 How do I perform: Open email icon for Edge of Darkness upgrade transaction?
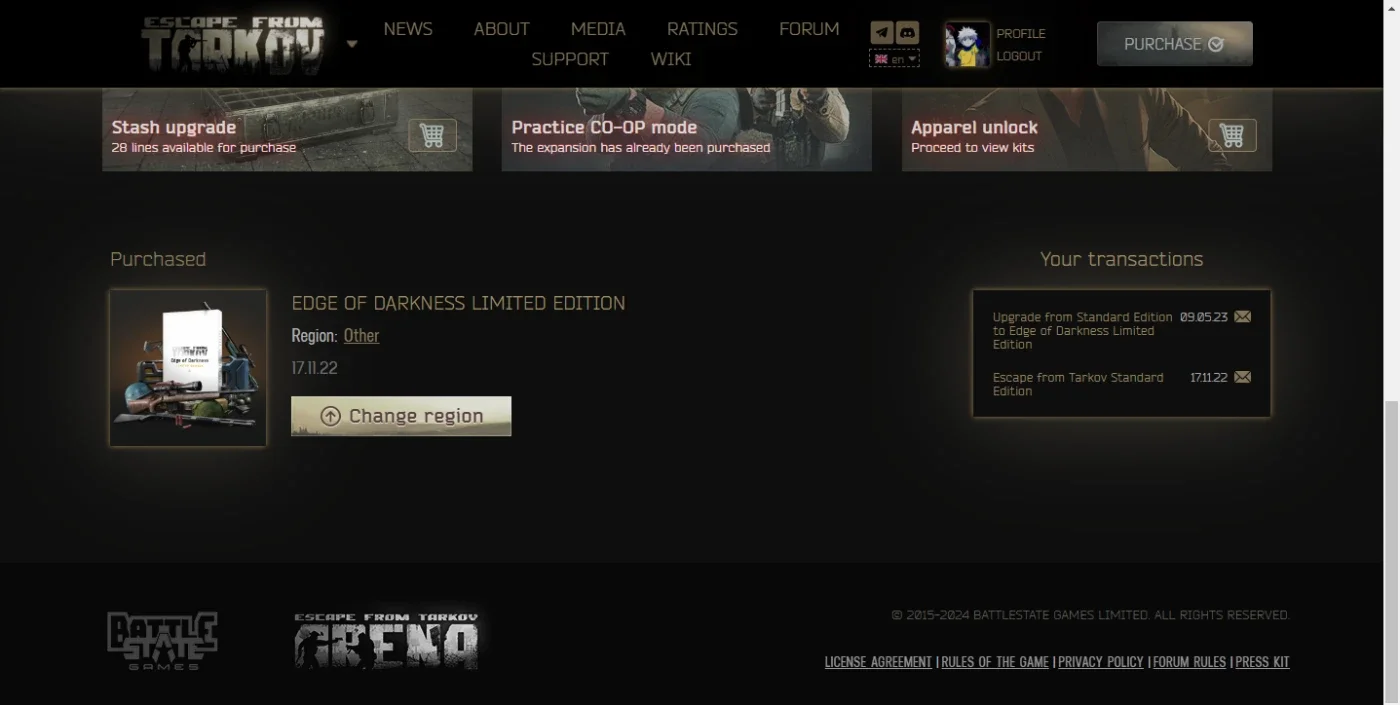click(x=1242, y=317)
